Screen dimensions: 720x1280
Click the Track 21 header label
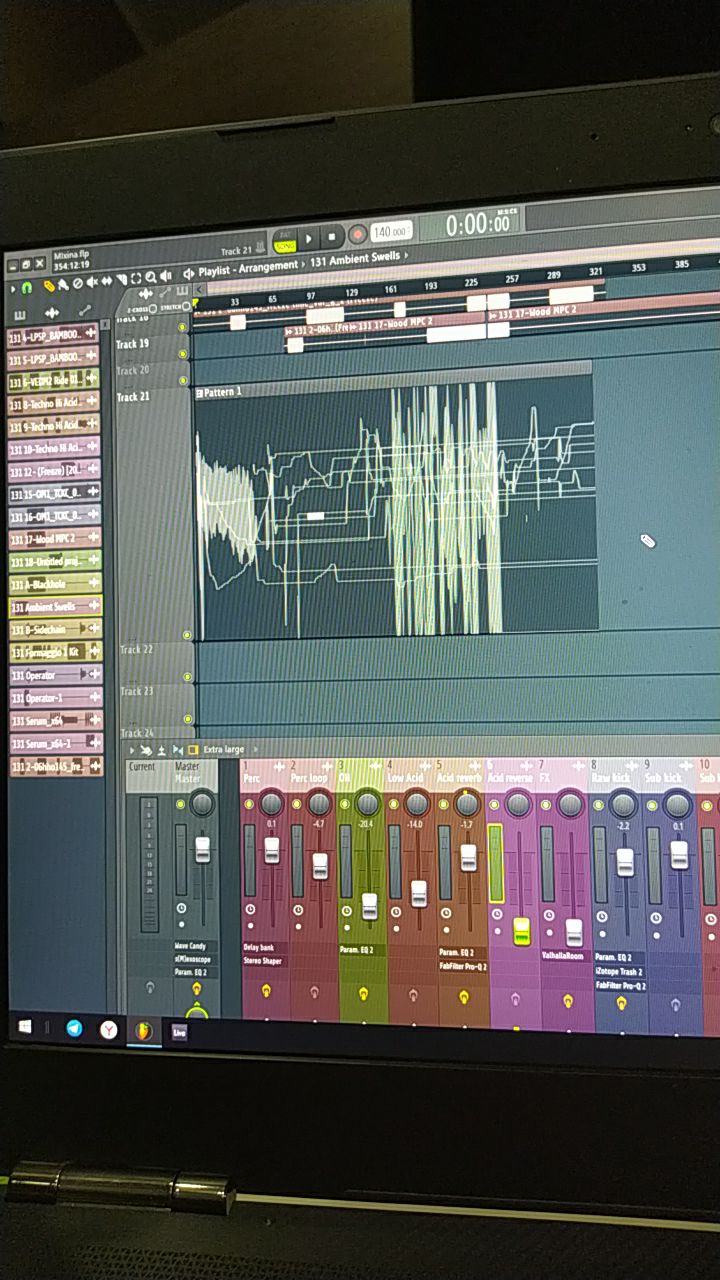coord(134,397)
